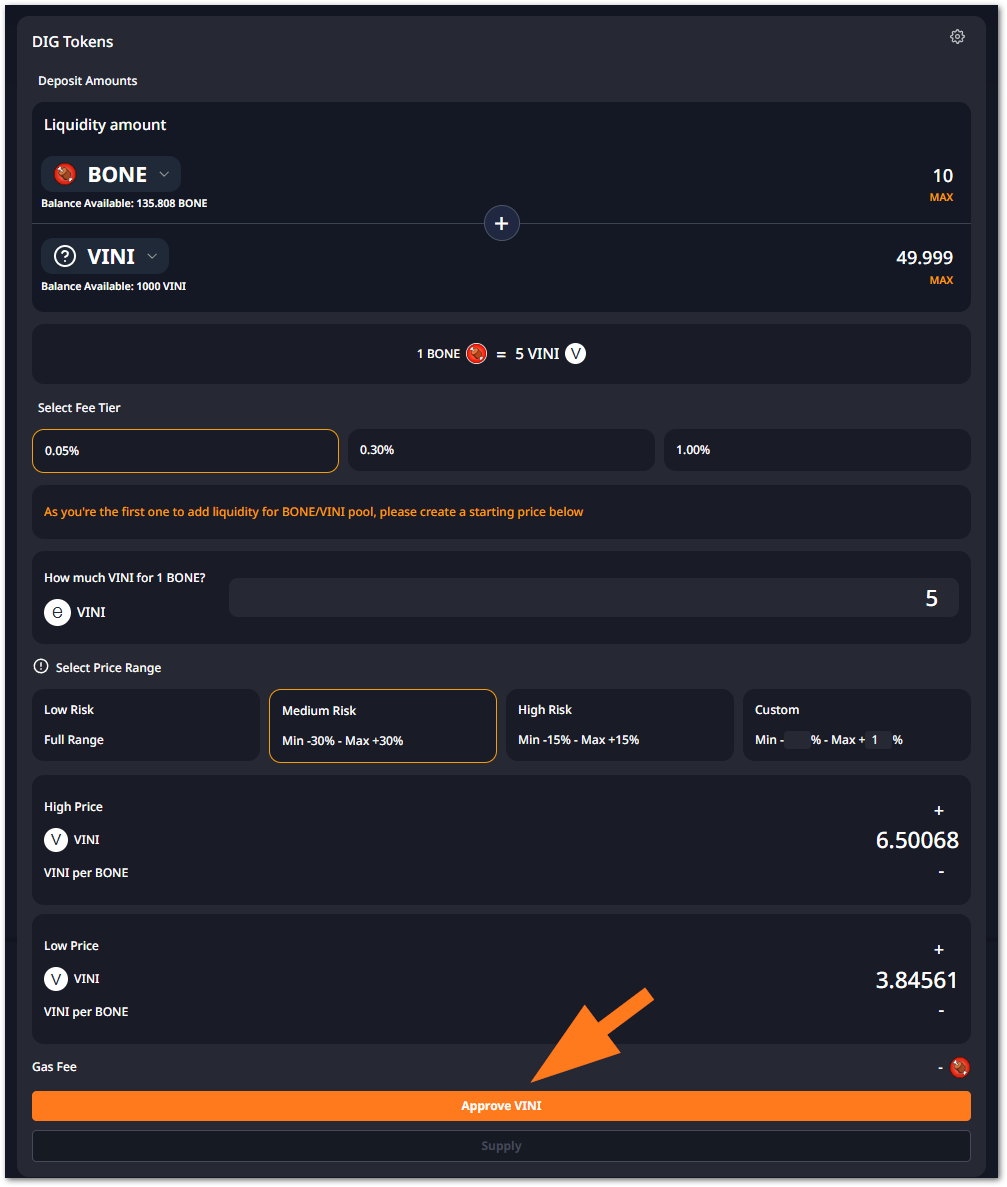The height and width of the screenshot is (1187, 1007).
Task: Choose the 1.00% fee tier
Action: pos(817,450)
